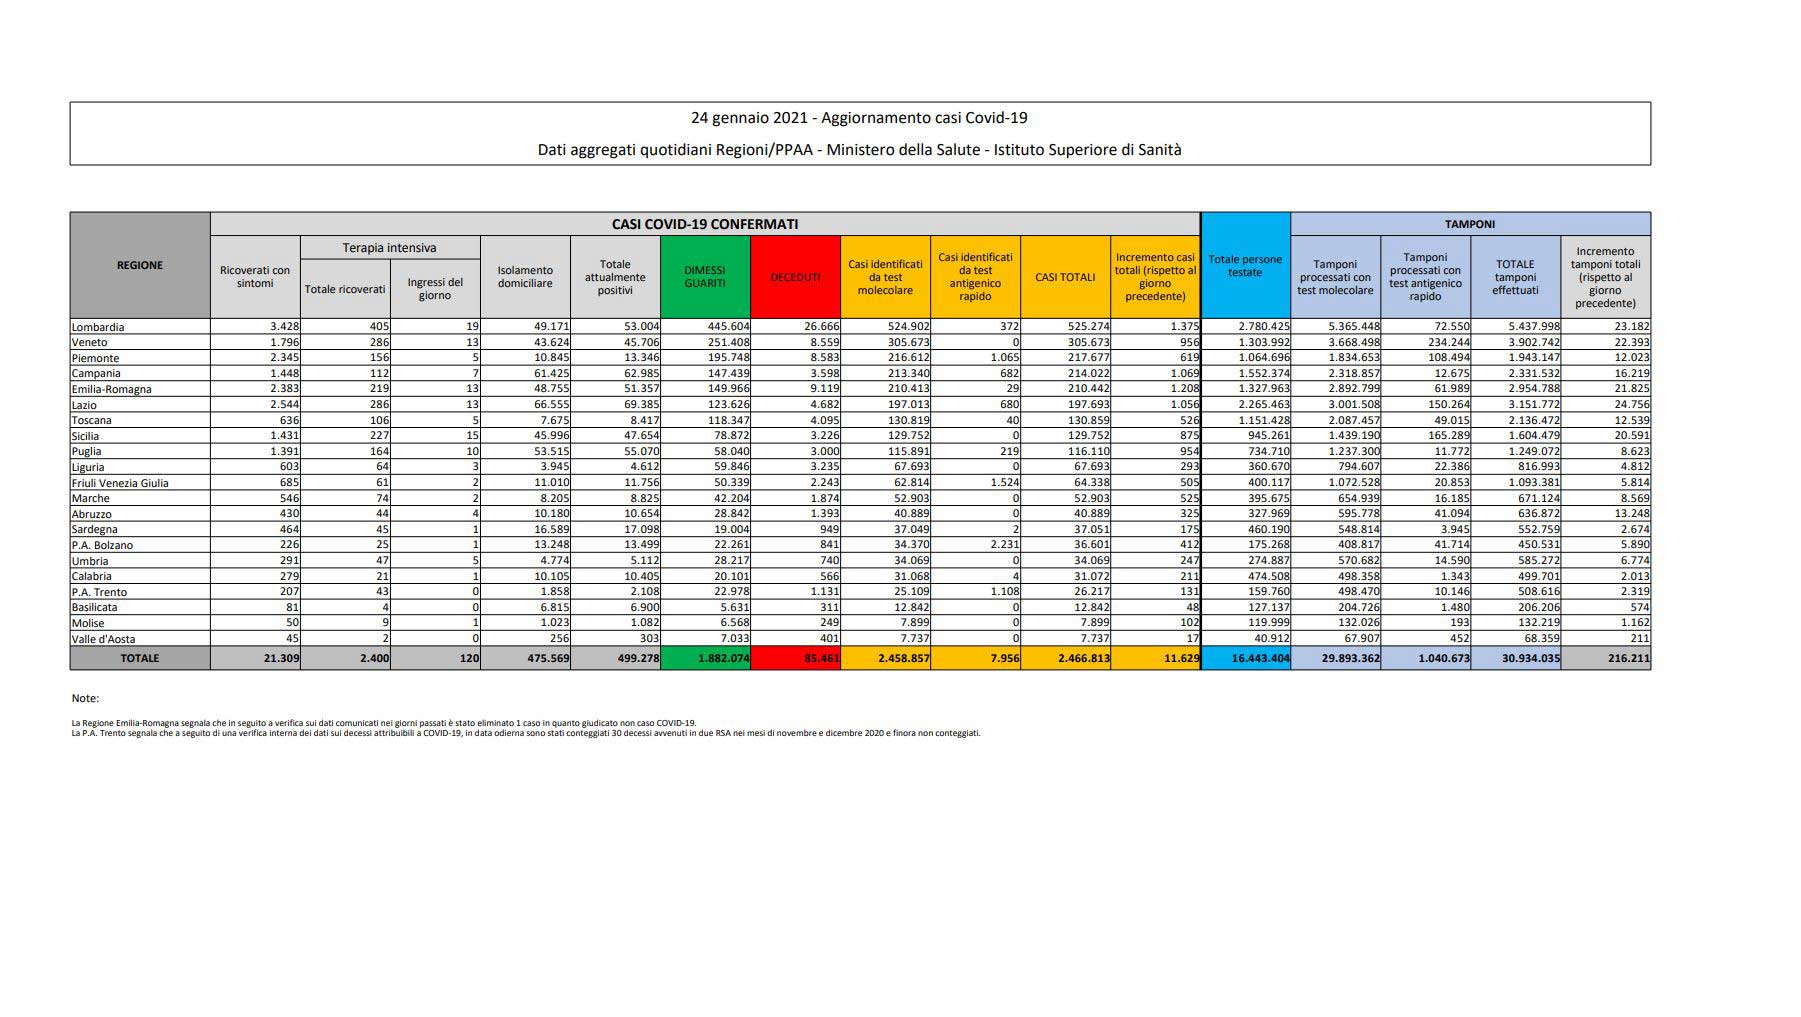Select the REGIONE header cell
Image resolution: width=1801 pixels, height=1017 pixels.
pyautogui.click(x=140, y=265)
